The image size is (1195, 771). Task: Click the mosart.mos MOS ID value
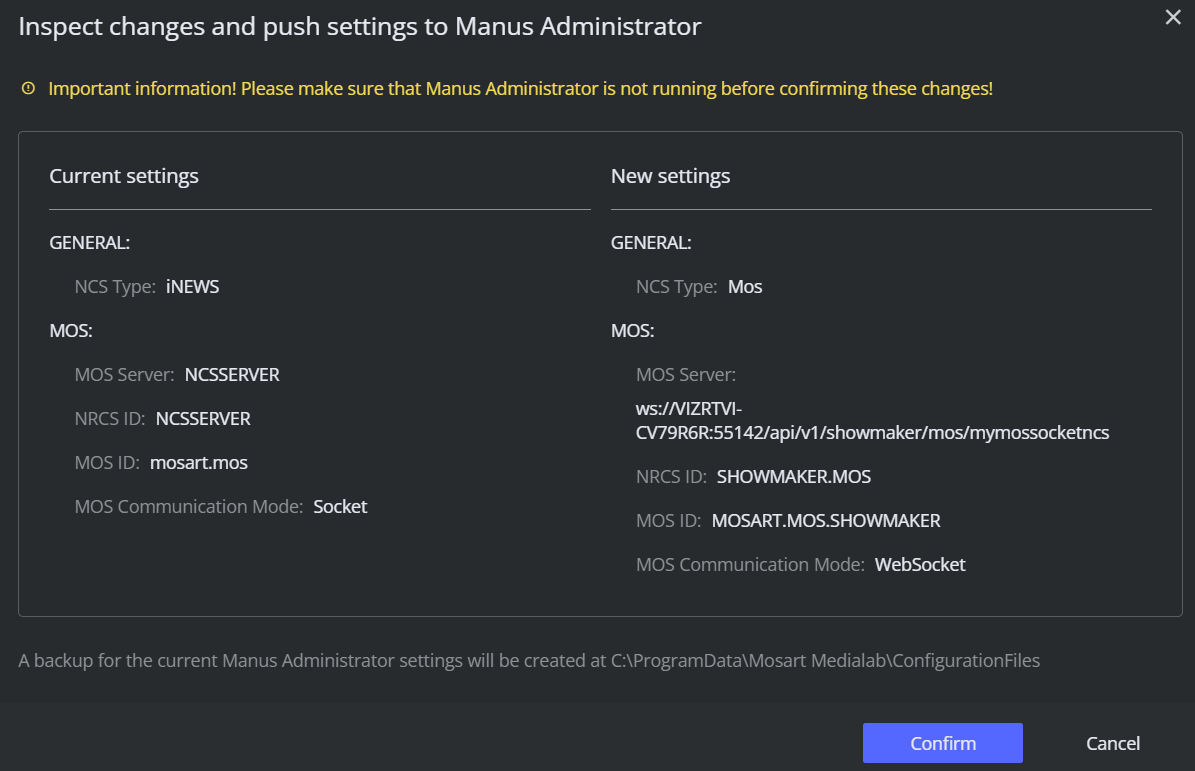tap(199, 463)
